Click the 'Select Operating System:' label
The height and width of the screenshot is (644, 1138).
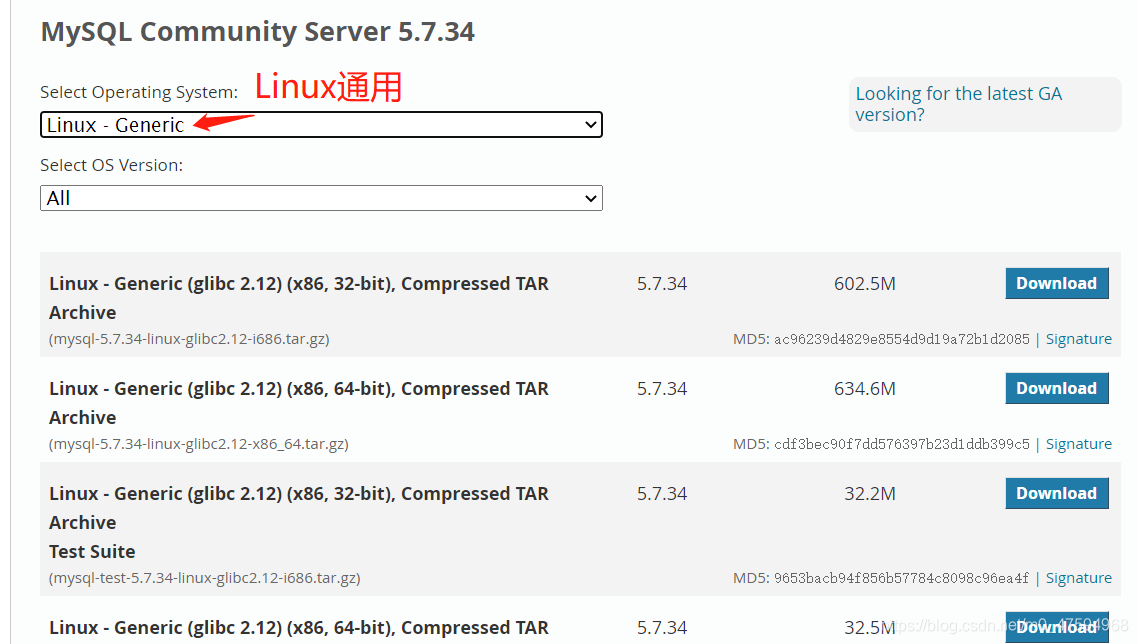pyautogui.click(x=139, y=92)
